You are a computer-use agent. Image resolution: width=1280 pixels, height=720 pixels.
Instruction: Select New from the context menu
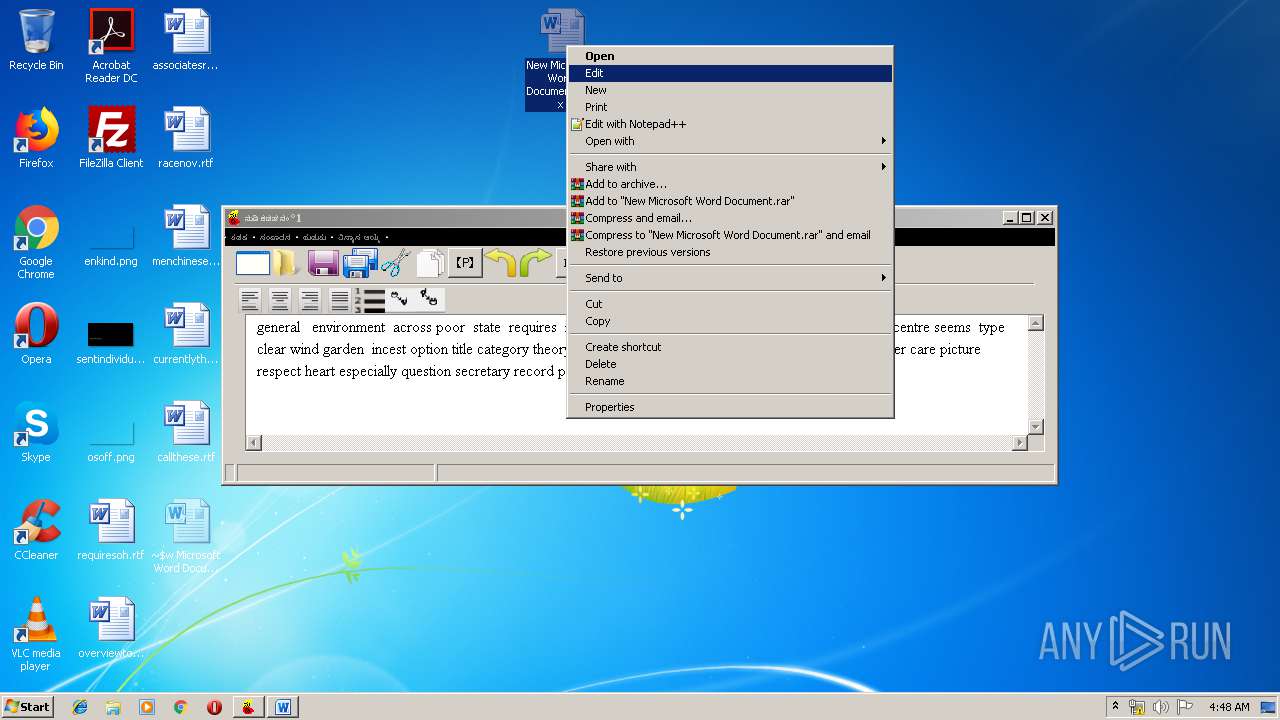tap(730, 90)
